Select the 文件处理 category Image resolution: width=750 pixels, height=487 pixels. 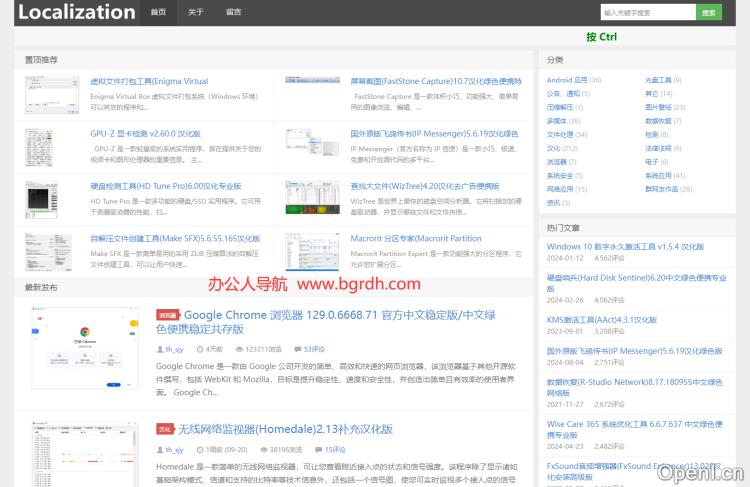[x=560, y=135]
